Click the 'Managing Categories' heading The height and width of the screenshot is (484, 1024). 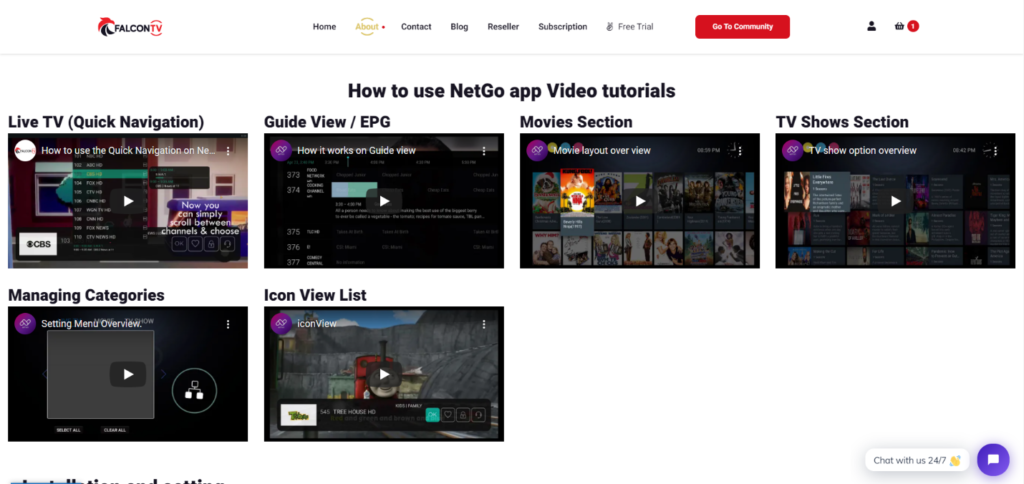click(86, 295)
